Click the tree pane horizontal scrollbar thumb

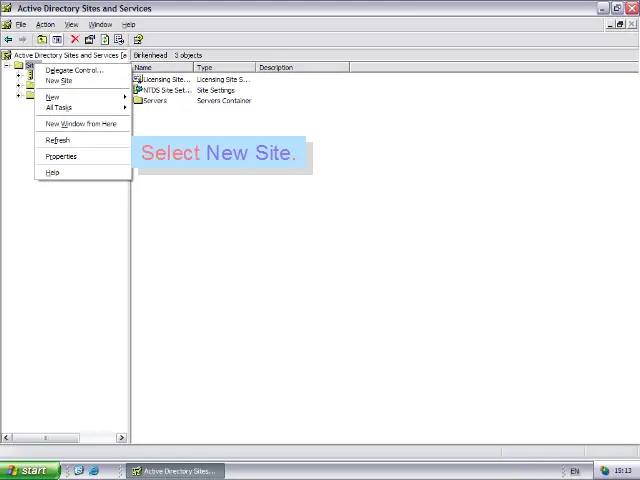[x=45, y=438]
